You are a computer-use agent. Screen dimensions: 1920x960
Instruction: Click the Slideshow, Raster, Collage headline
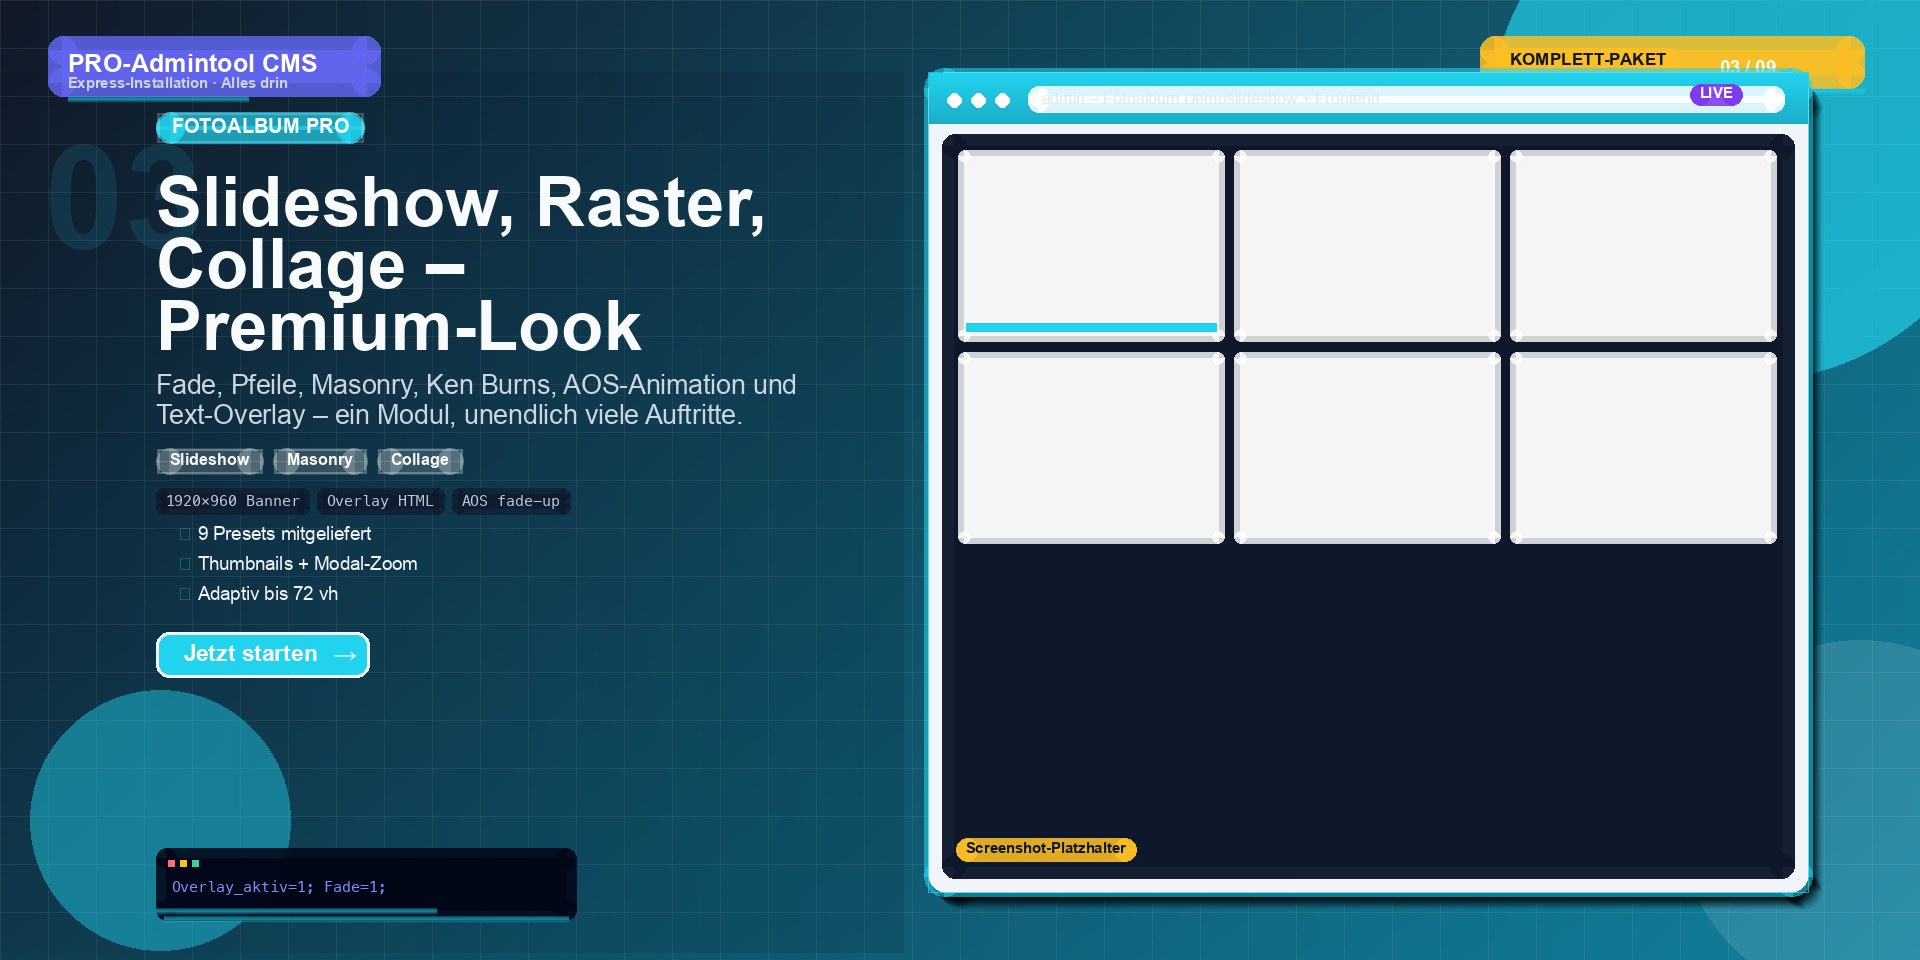461,264
